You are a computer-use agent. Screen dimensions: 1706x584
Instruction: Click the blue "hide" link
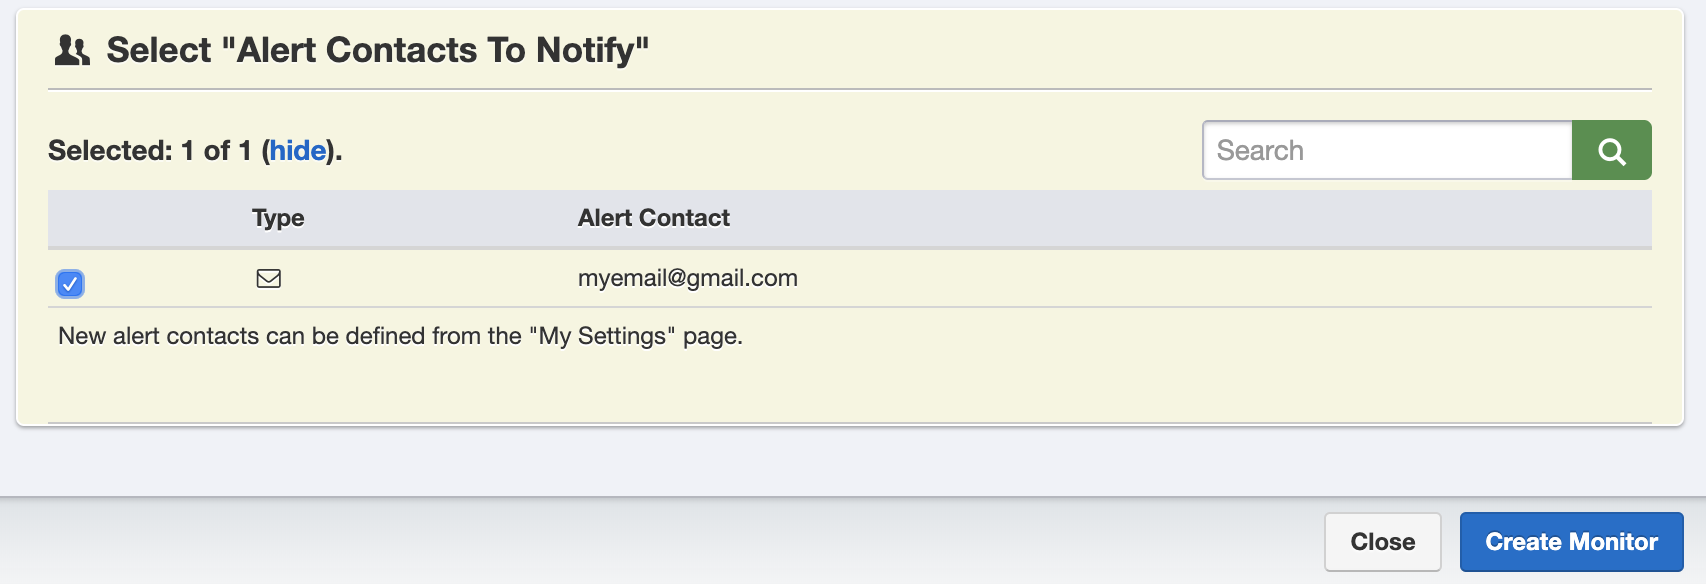pos(298,150)
